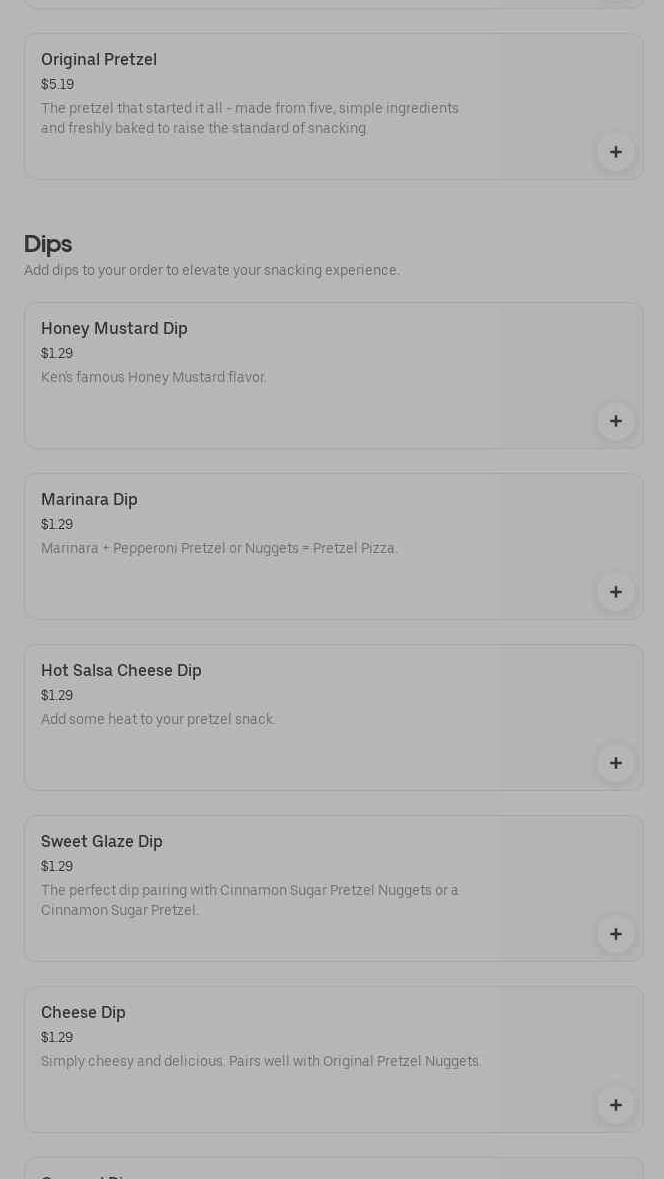Tap plus icon for Honey Mustard Dip

pos(616,421)
